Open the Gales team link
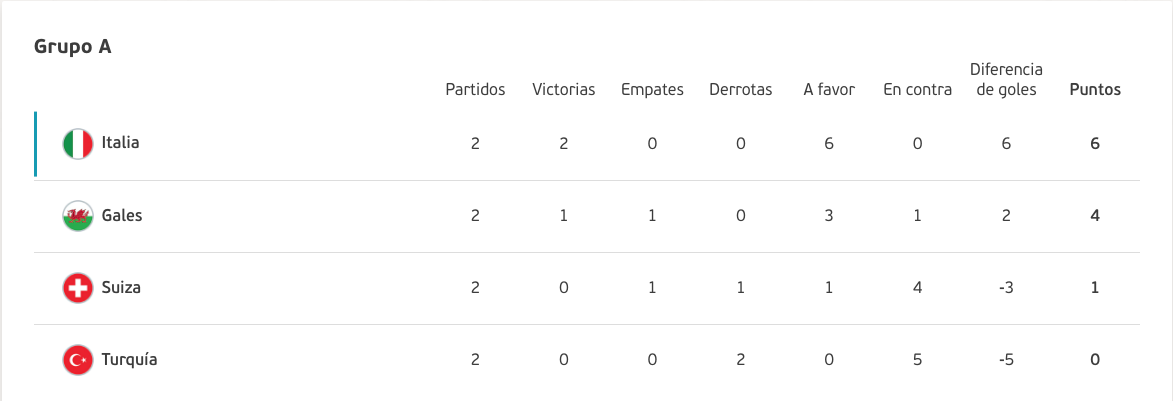The height and width of the screenshot is (401, 1173). point(122,215)
